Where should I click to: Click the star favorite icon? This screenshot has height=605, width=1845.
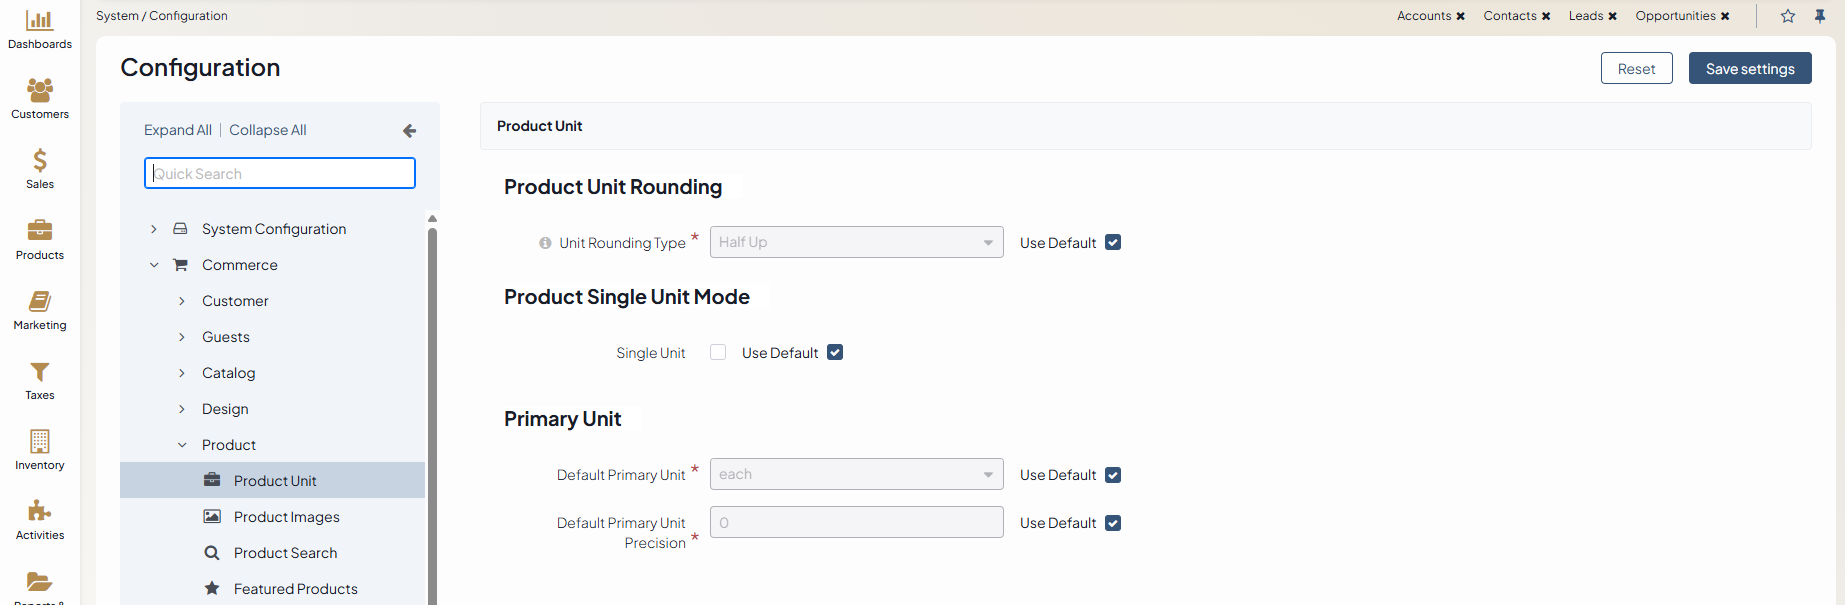pyautogui.click(x=1788, y=16)
